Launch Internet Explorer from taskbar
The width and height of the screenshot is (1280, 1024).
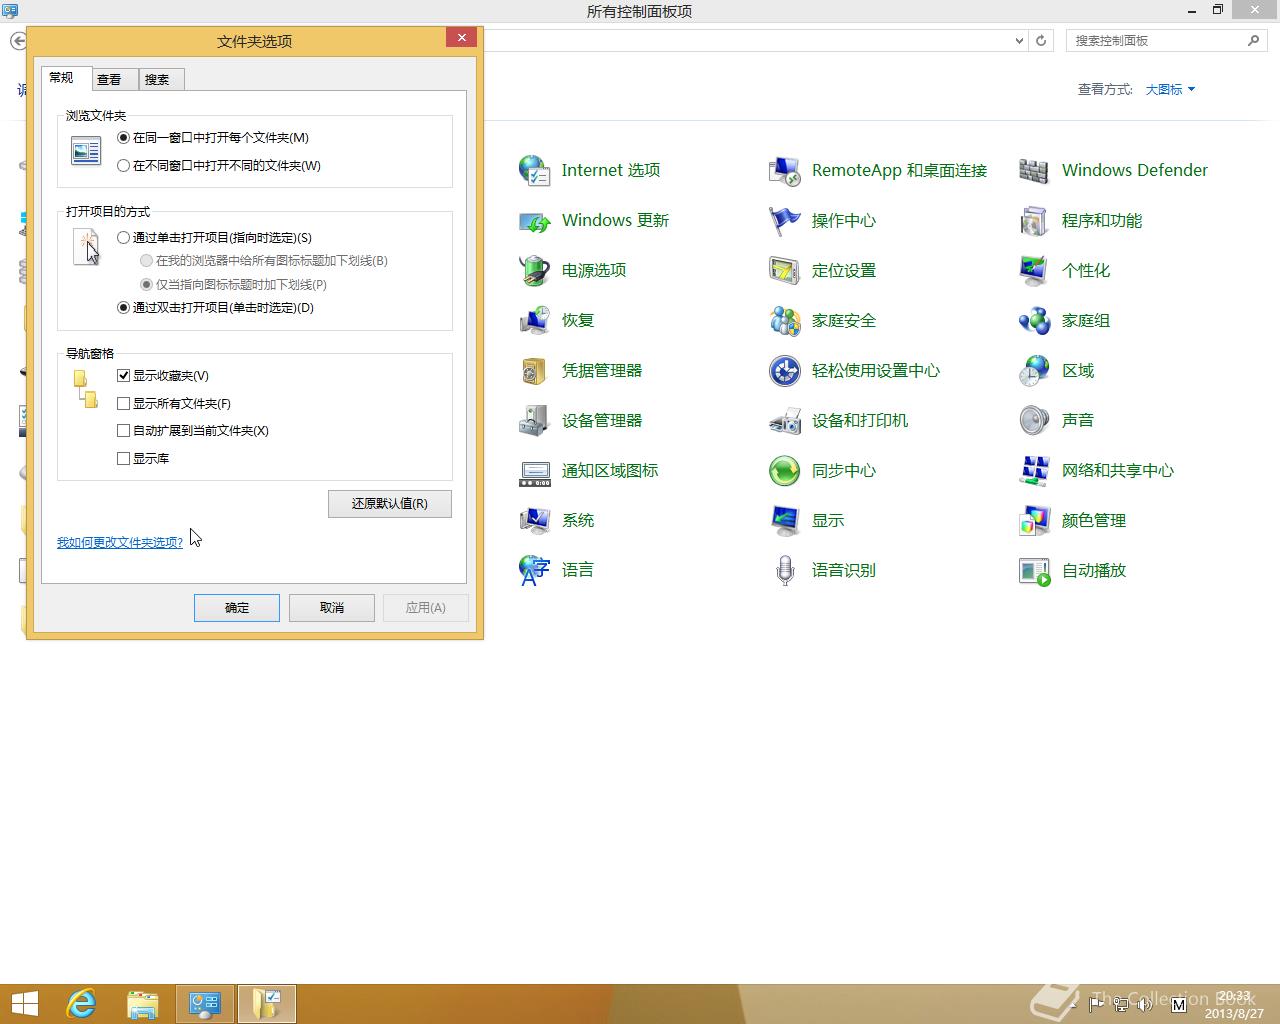(x=81, y=1004)
